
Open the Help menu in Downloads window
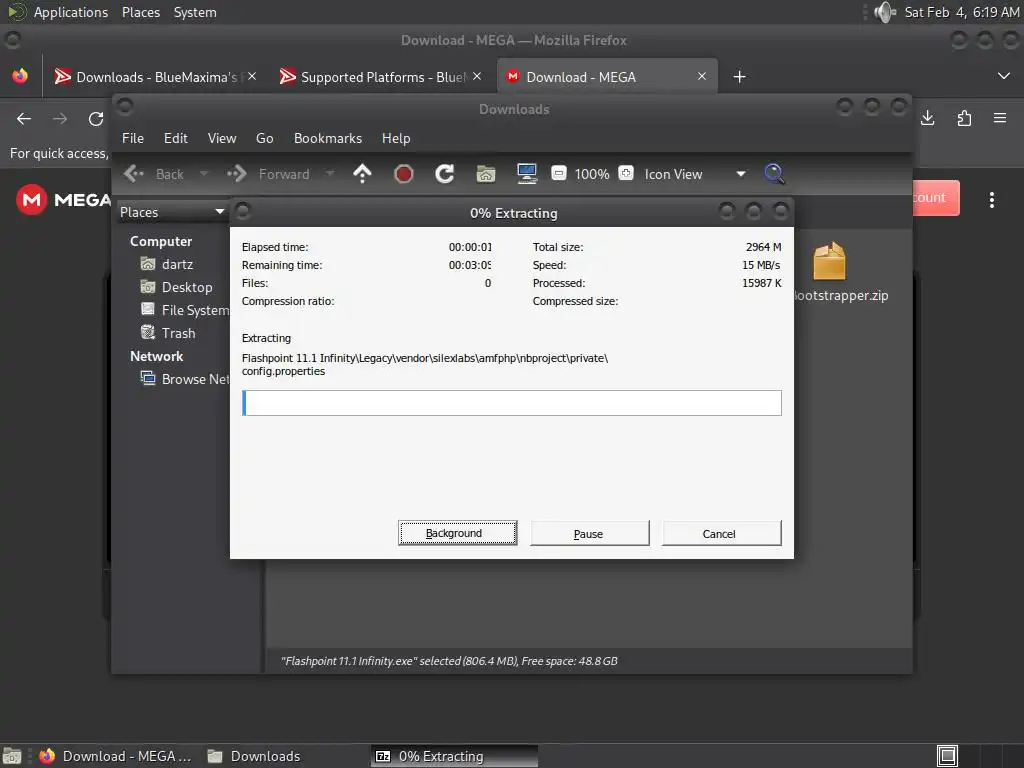[x=396, y=138]
